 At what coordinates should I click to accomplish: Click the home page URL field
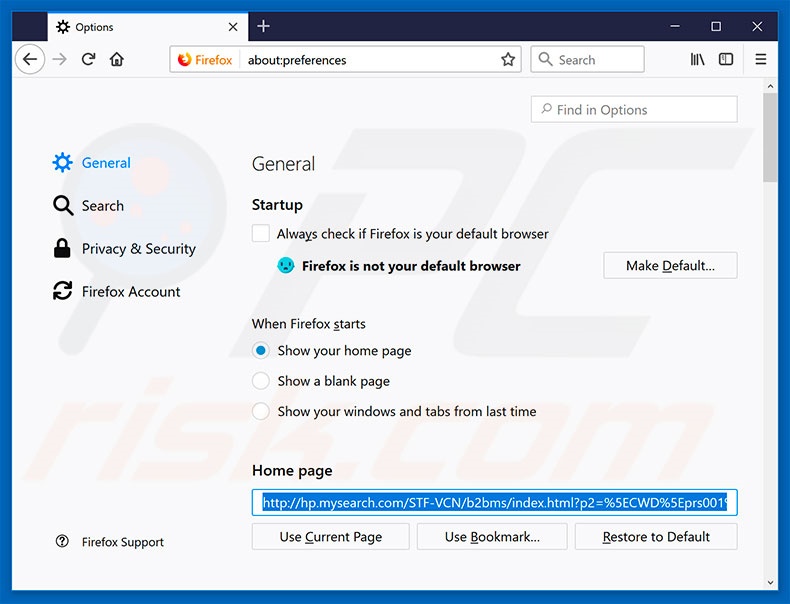pyautogui.click(x=494, y=503)
